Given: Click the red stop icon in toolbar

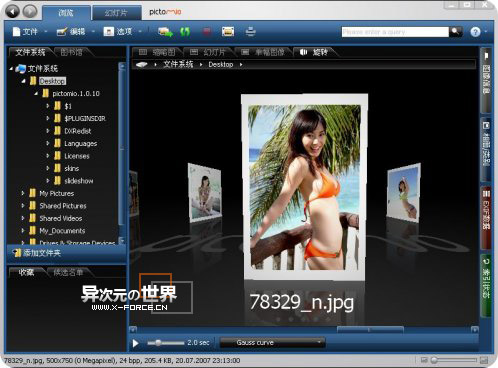Looking at the screenshot, I should point(207,32).
